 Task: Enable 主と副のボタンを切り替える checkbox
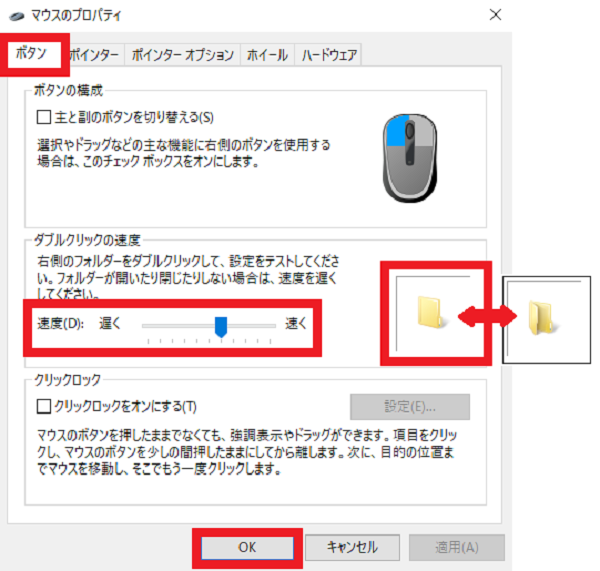point(44,117)
